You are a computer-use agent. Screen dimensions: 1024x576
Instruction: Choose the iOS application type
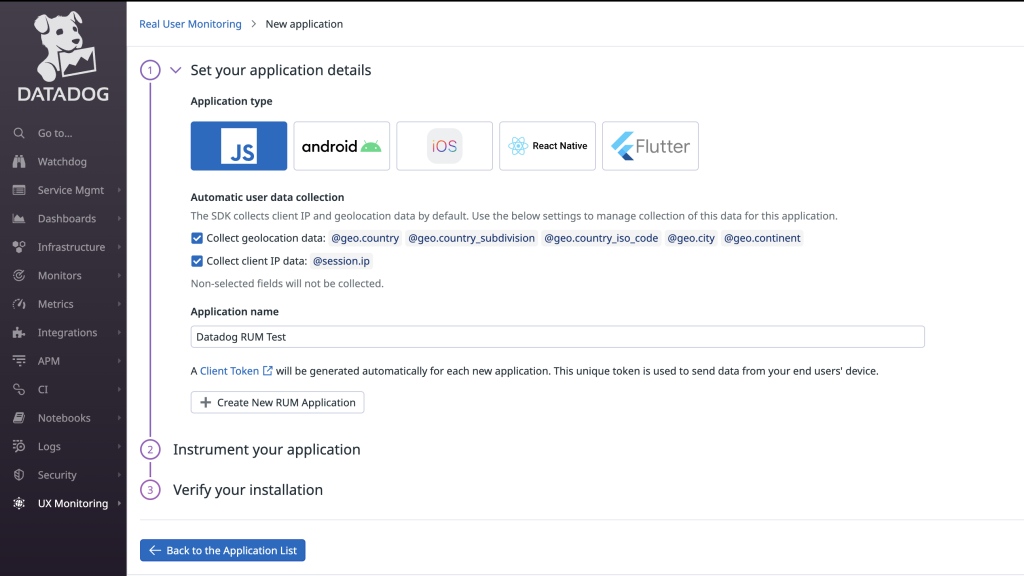[444, 145]
